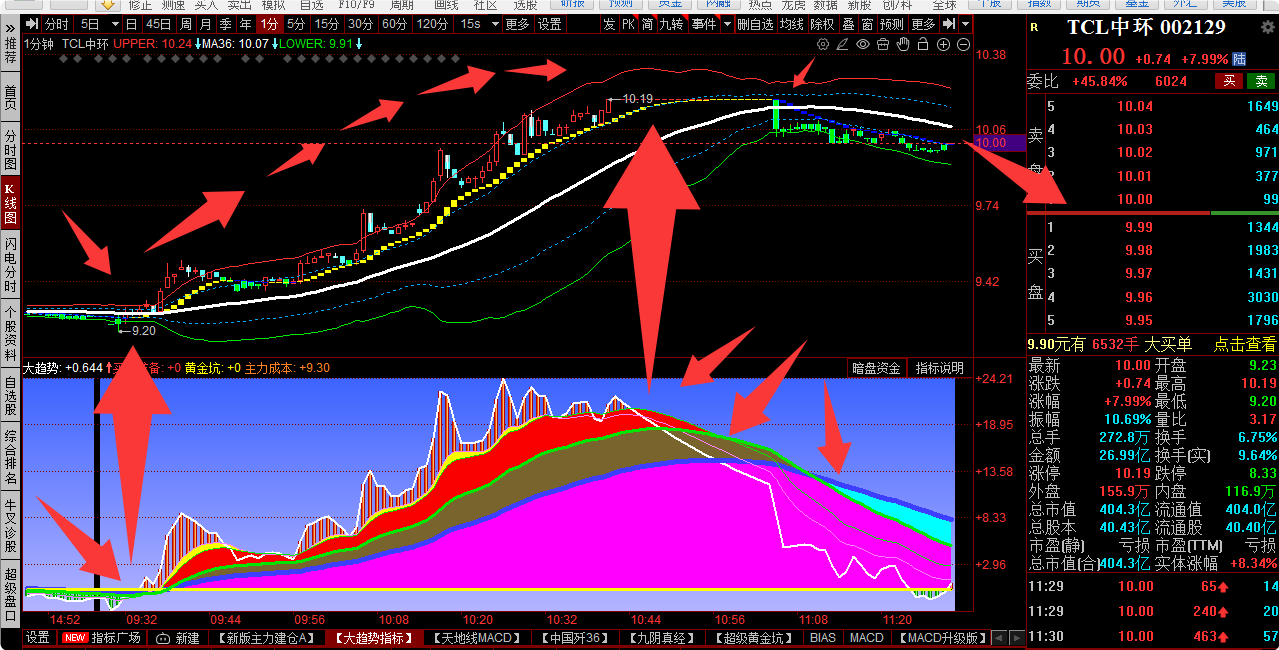Image resolution: width=1279 pixels, height=650 pixels.
Task: Open chart settings gear icon
Action: (x=823, y=44)
